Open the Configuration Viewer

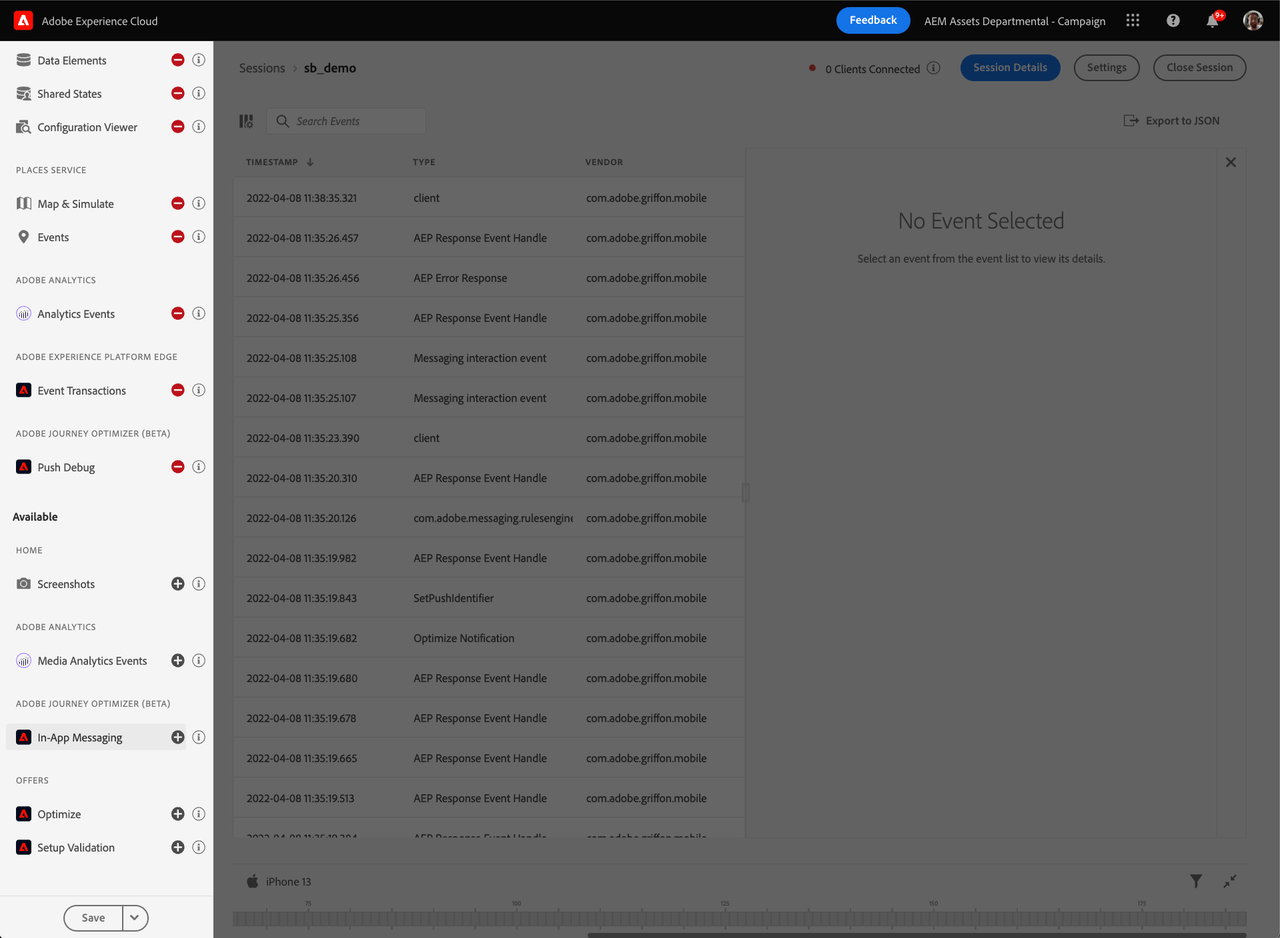click(87, 127)
